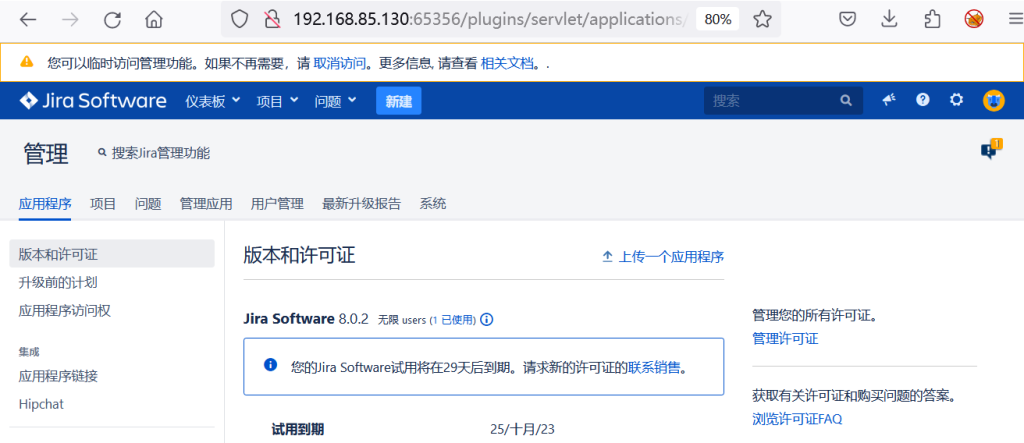
Task: Open the browser home page icon
Action: click(154, 20)
